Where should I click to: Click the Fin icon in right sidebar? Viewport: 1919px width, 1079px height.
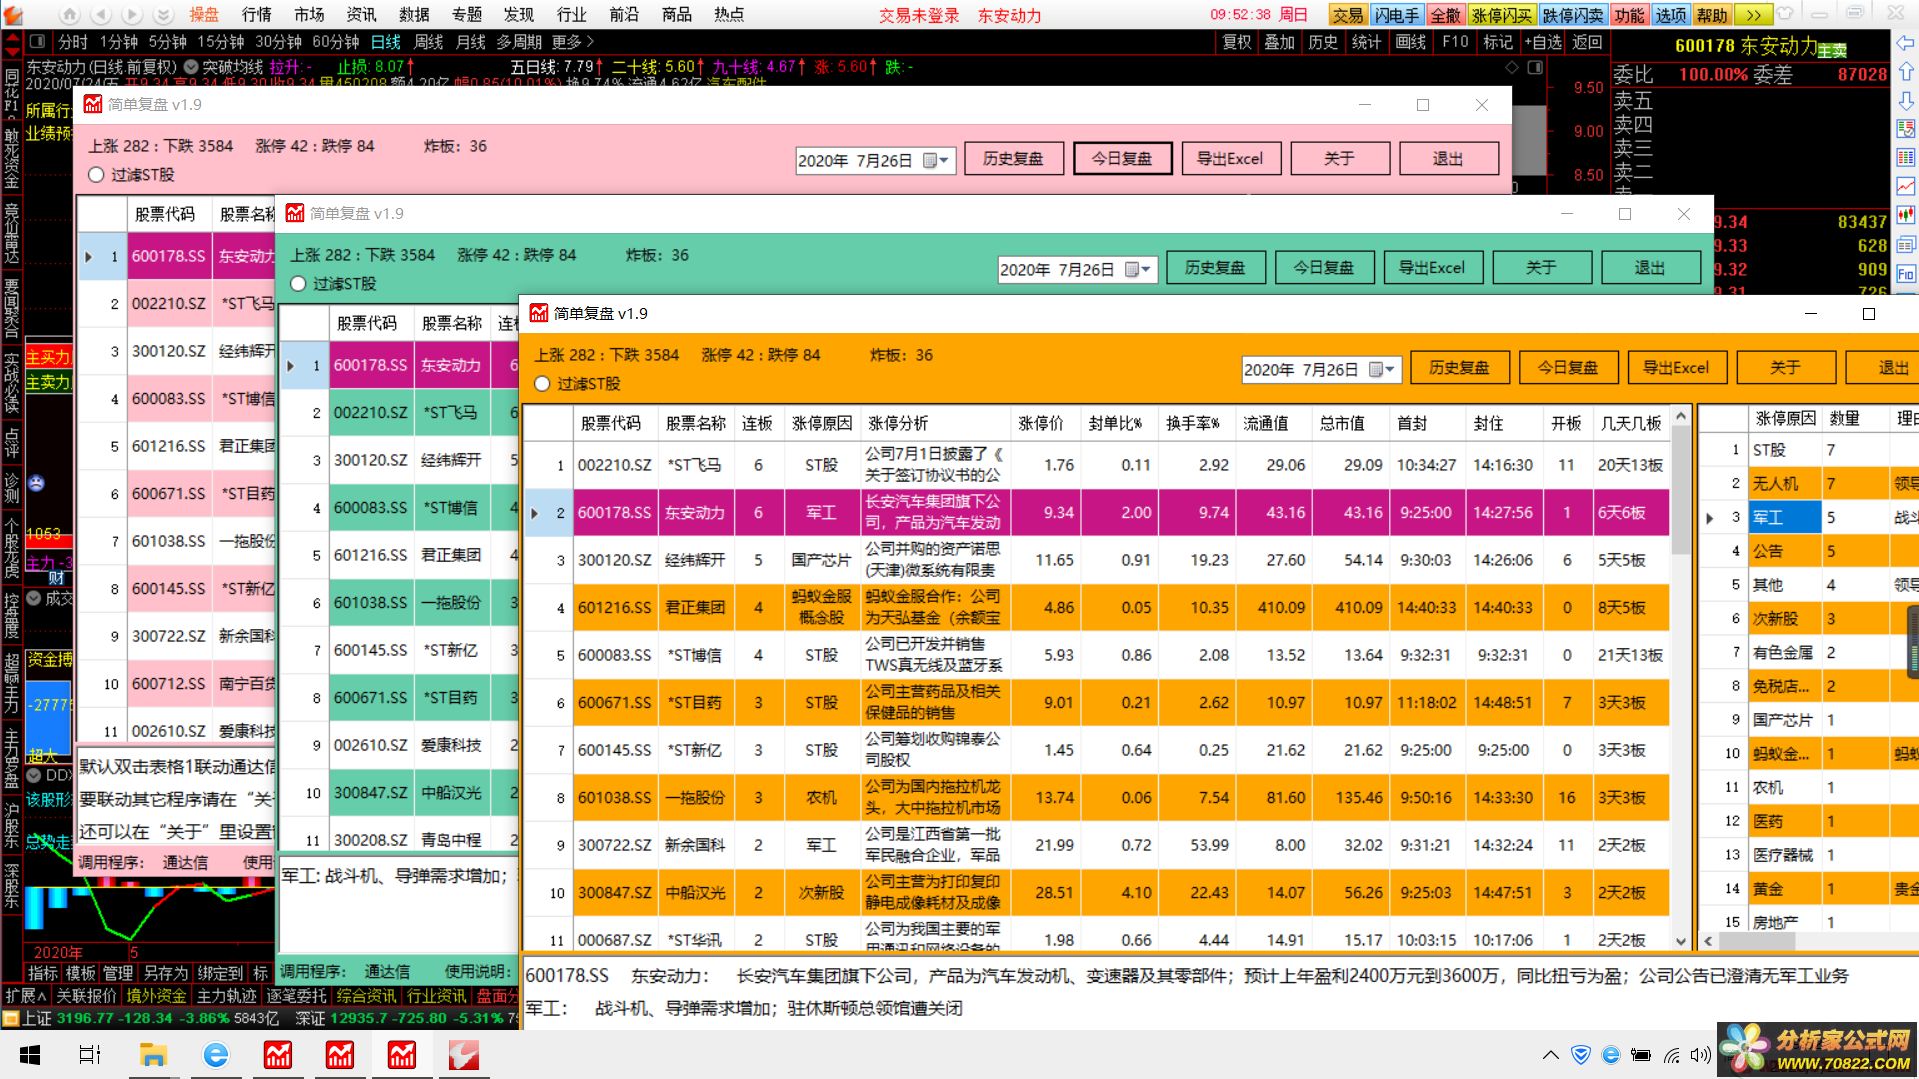click(x=1906, y=273)
